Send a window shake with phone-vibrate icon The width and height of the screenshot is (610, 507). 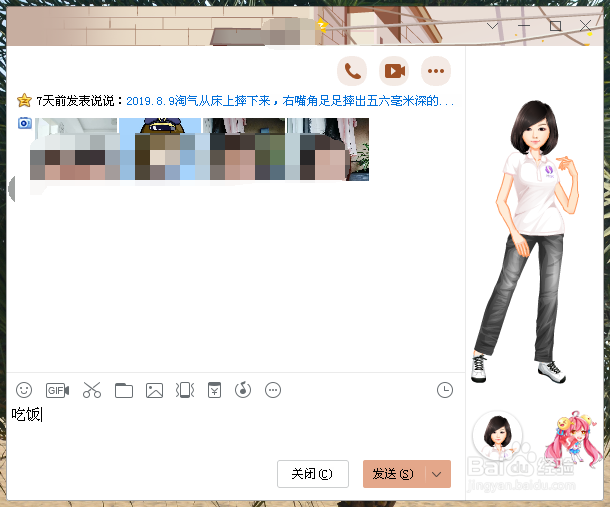pyautogui.click(x=185, y=390)
